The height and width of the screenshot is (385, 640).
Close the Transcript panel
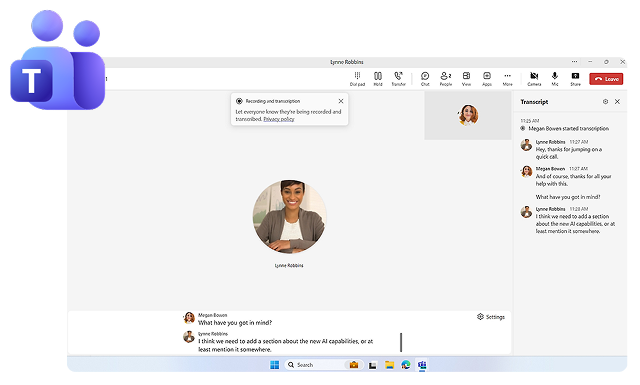pyautogui.click(x=617, y=102)
